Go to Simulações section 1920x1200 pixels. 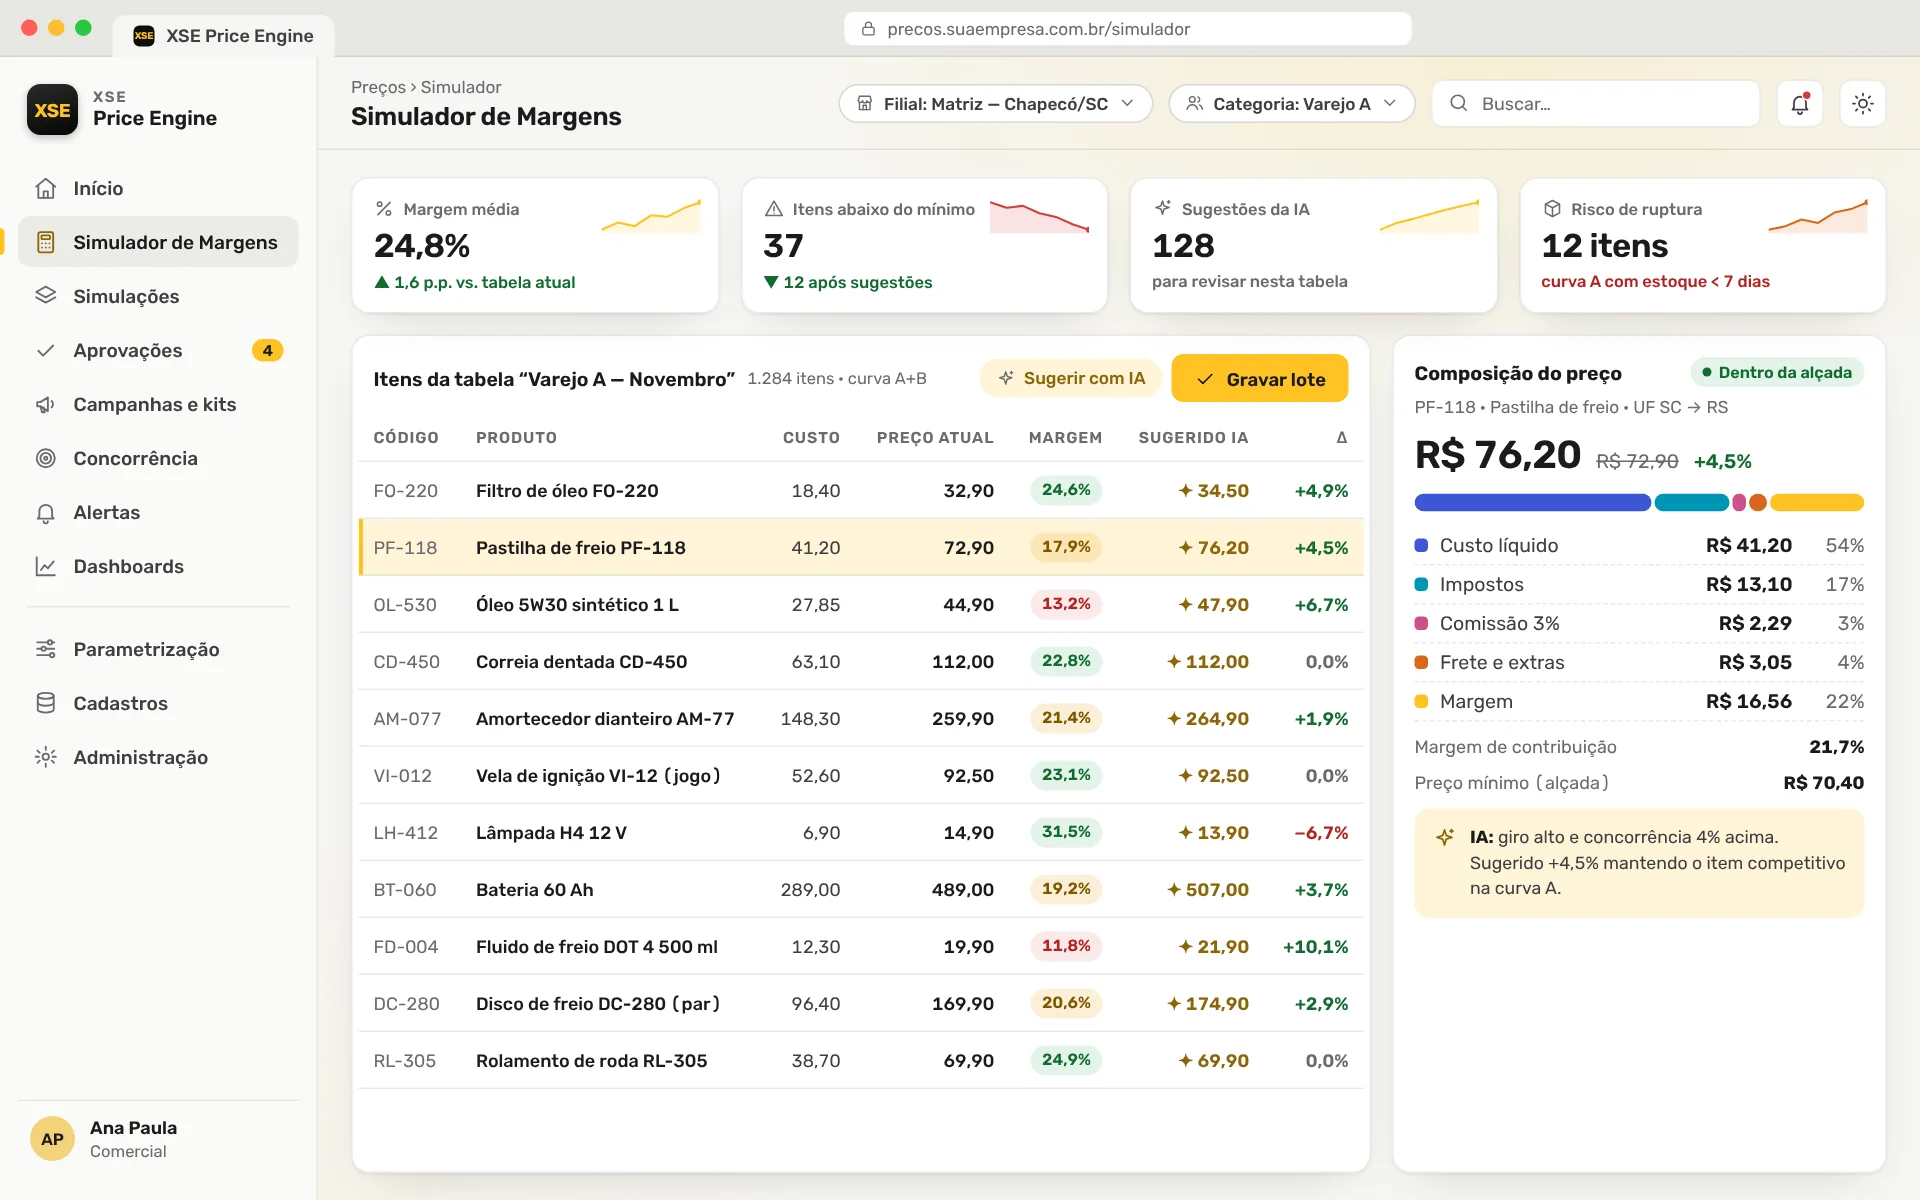point(159,296)
